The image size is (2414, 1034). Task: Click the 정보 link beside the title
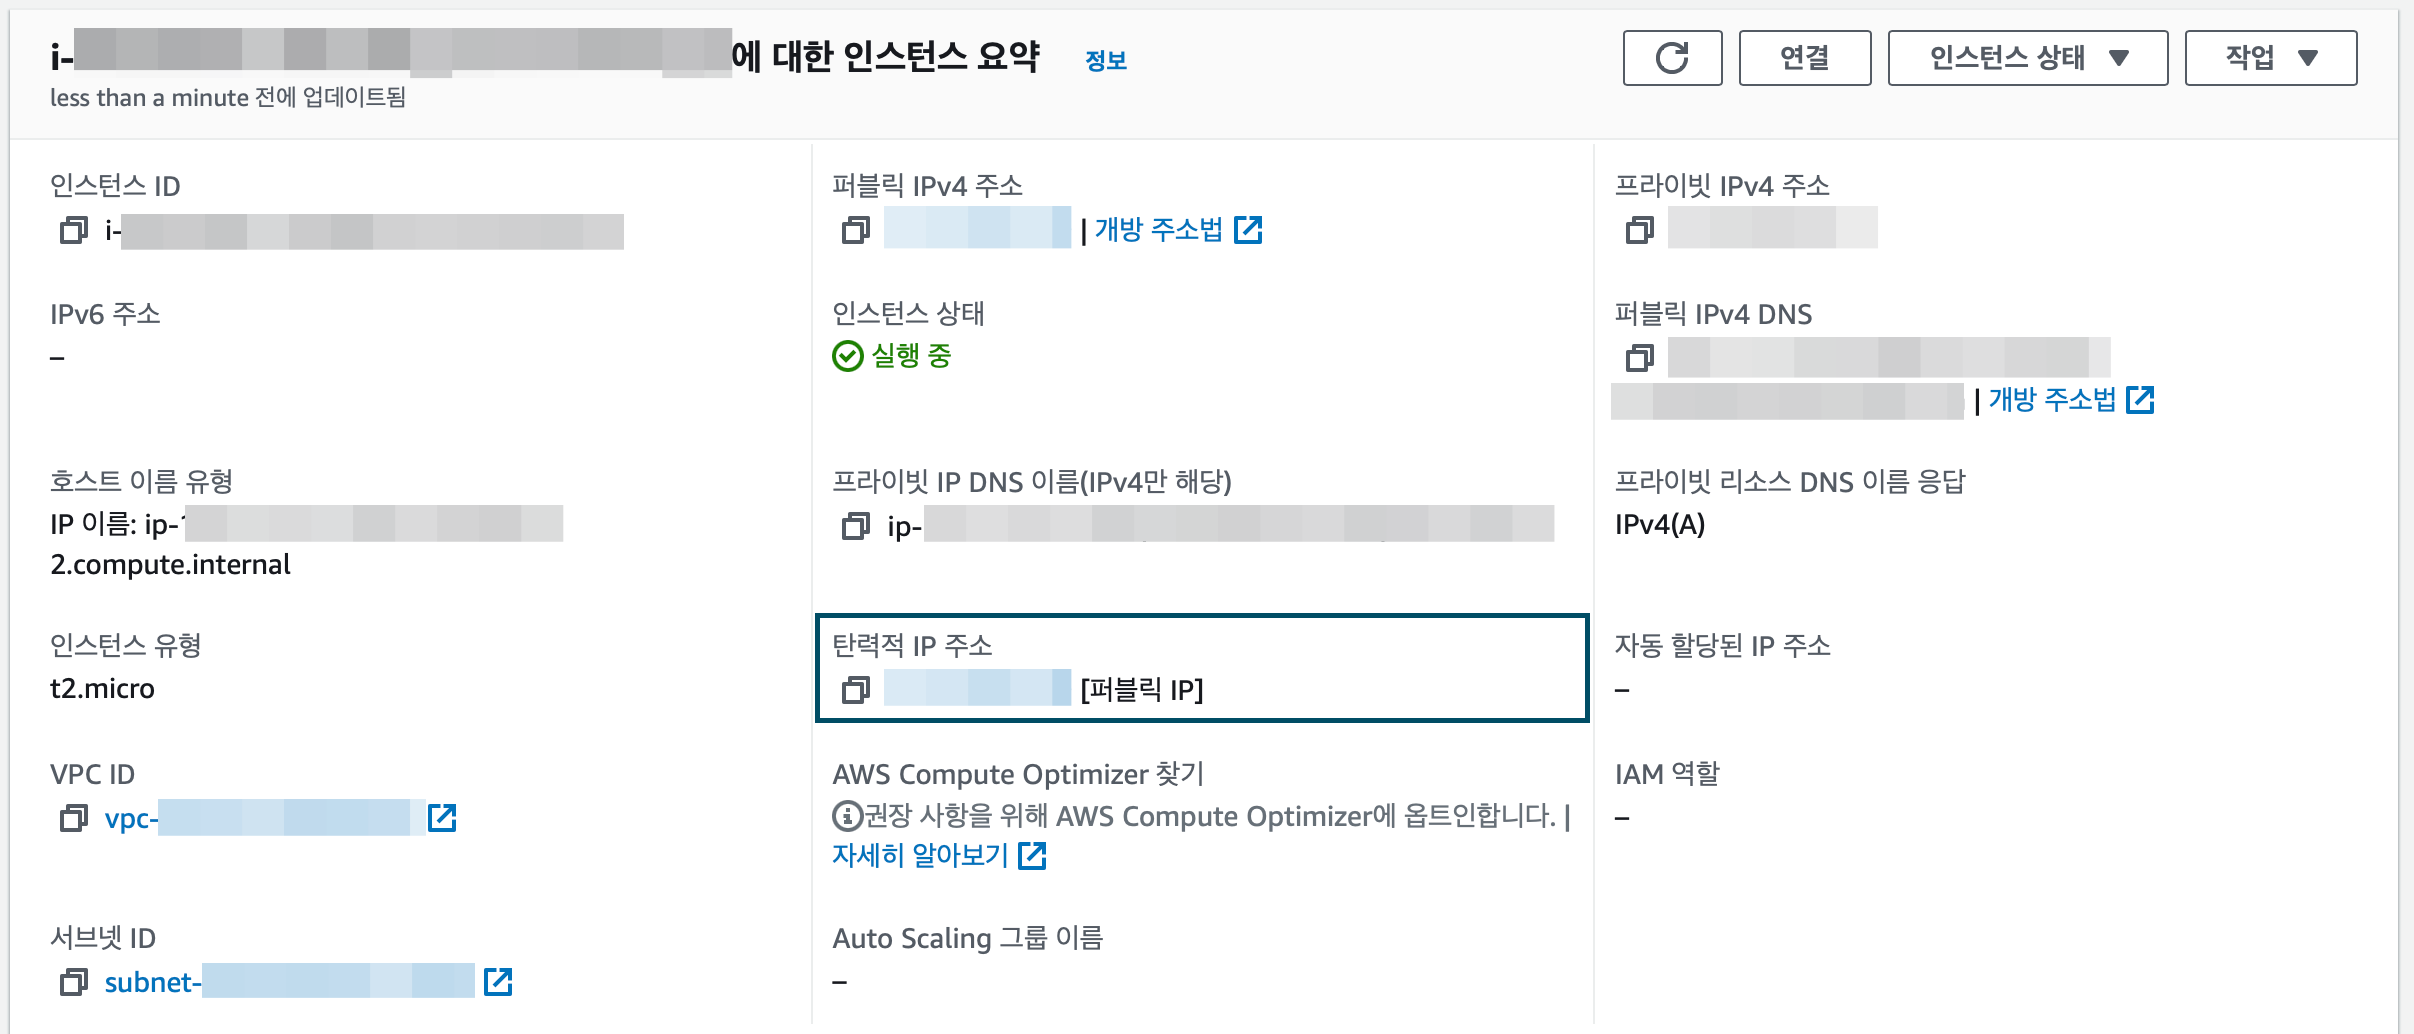click(x=1106, y=60)
